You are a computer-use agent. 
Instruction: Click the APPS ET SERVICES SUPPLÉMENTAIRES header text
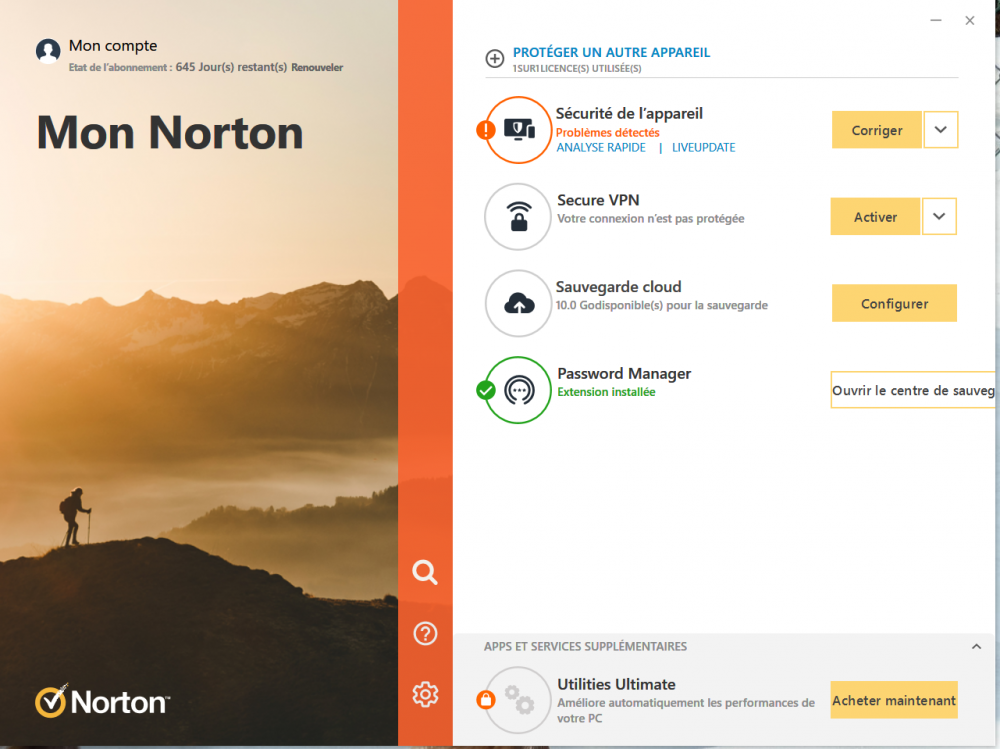click(x=585, y=647)
